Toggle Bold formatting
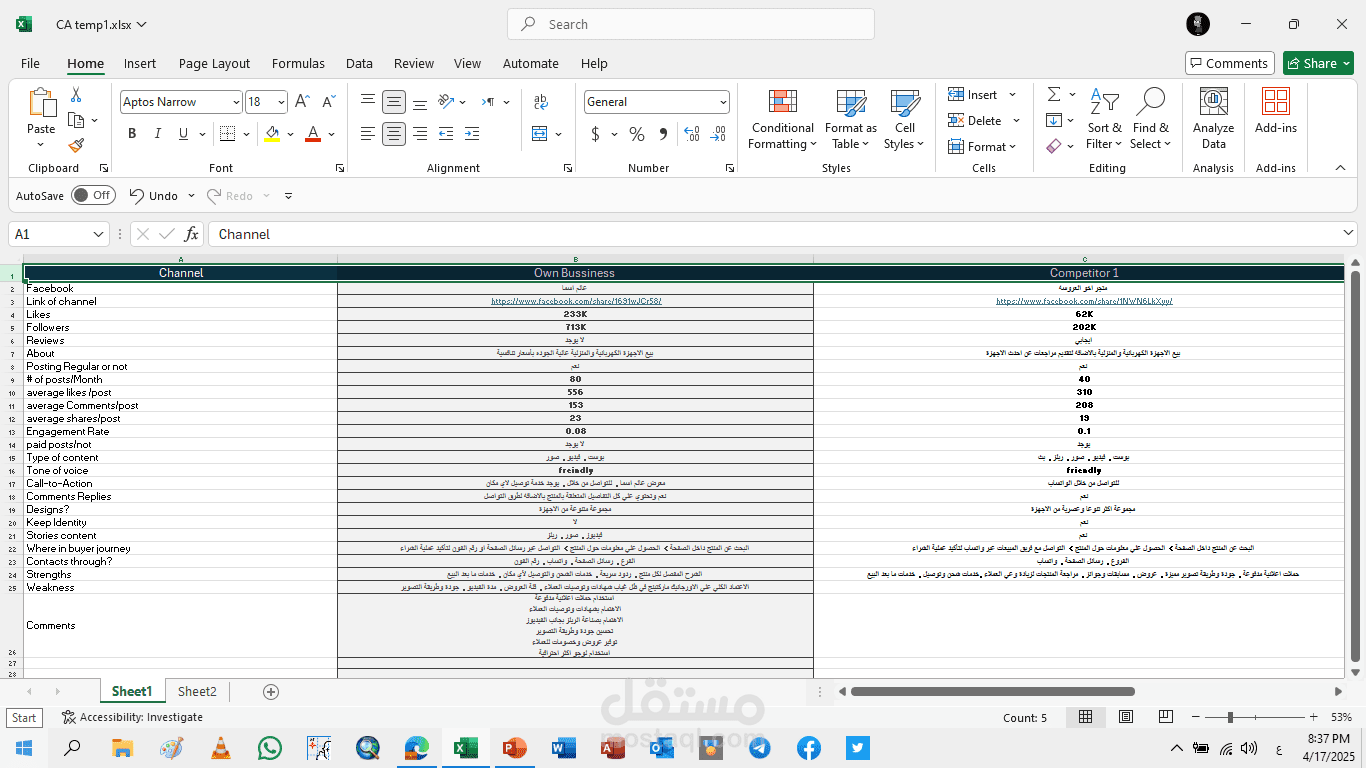1366x768 pixels. point(132,134)
